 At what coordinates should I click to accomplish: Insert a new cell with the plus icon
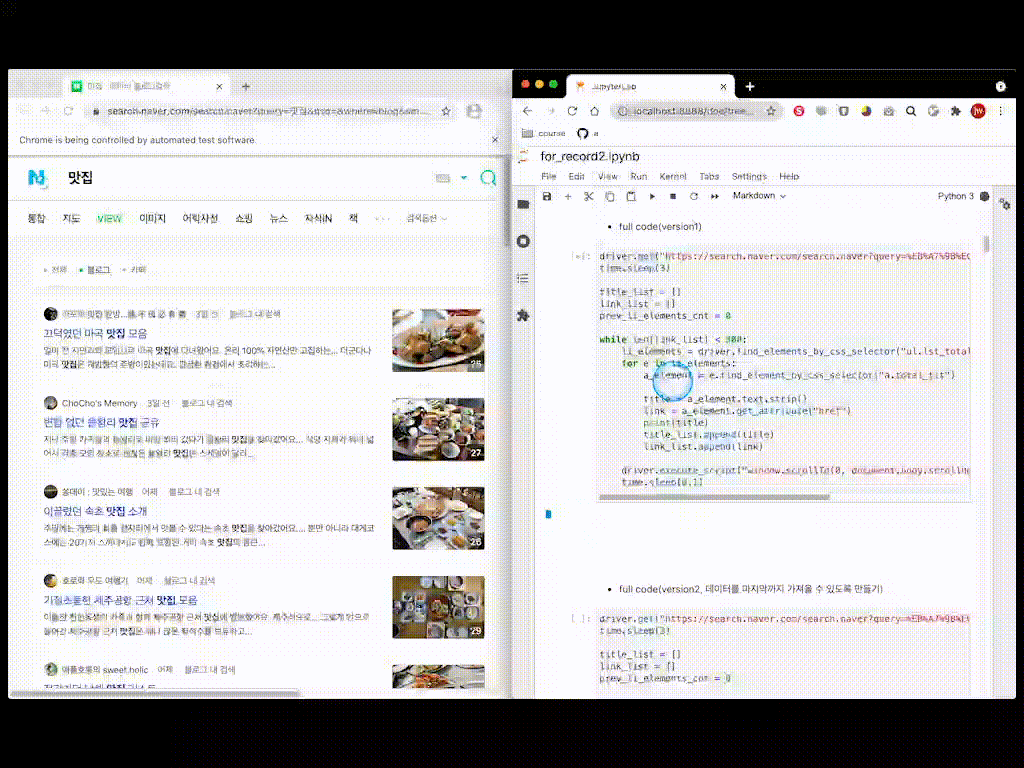pyautogui.click(x=568, y=197)
